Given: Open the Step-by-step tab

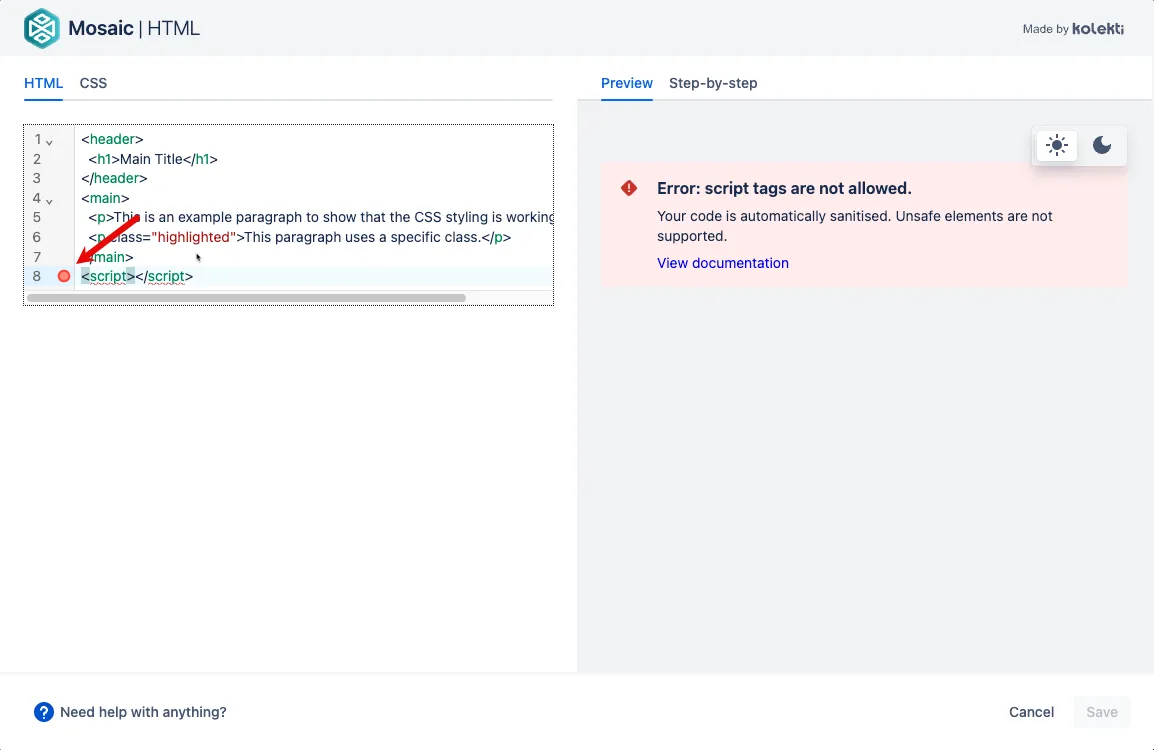Looking at the screenshot, I should coord(712,83).
